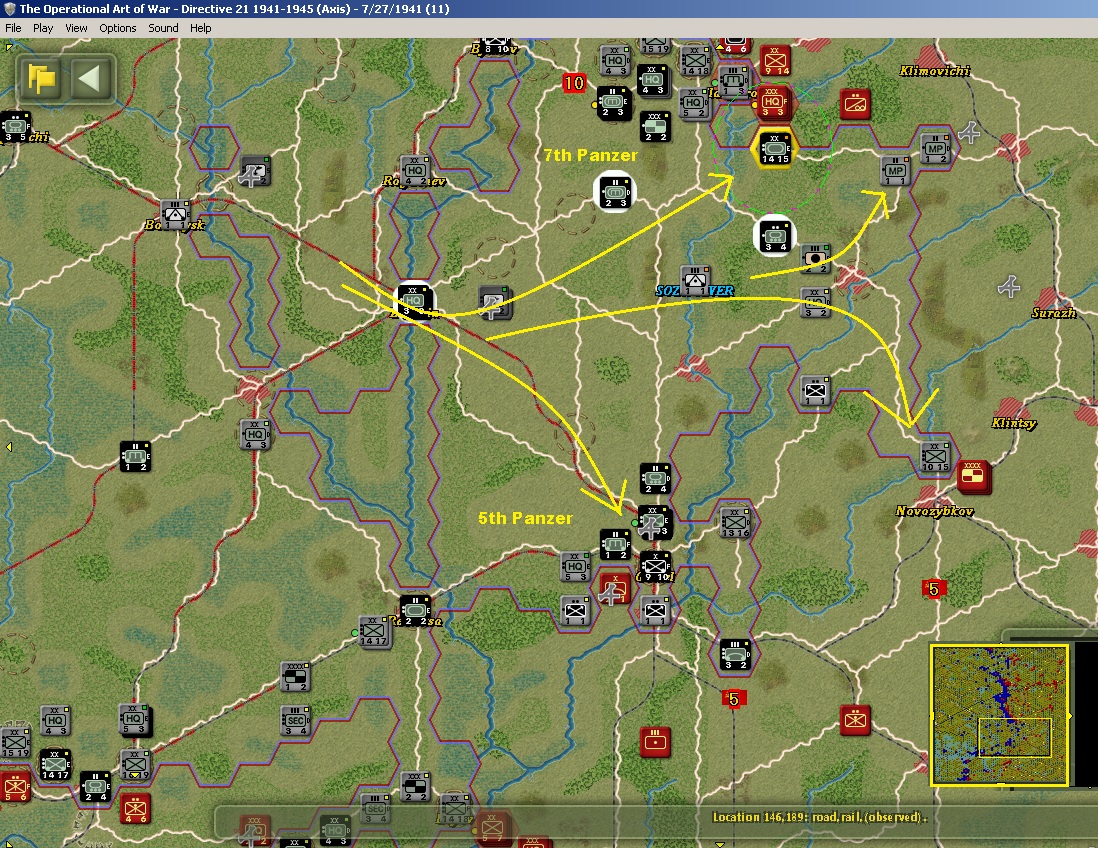Select the gray MP 1 1 unit
Viewport: 1098px width, 848px height.
[895, 171]
